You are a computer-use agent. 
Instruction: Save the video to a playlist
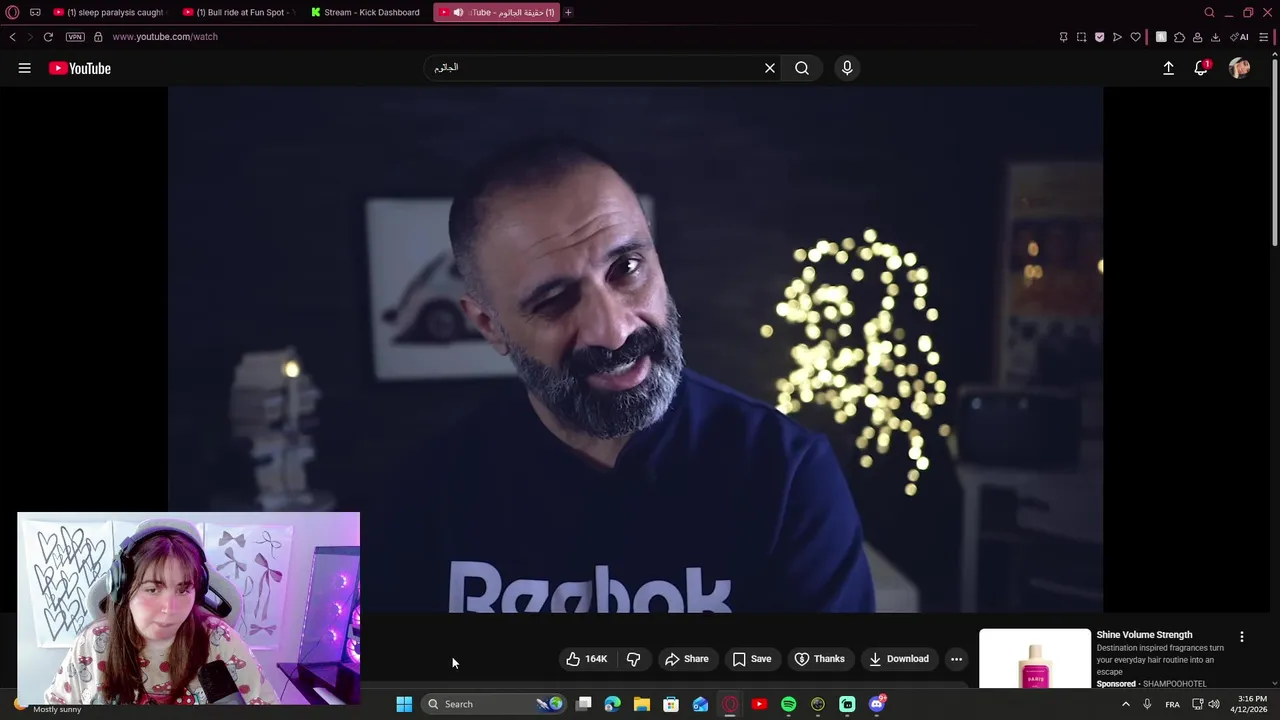(x=752, y=659)
